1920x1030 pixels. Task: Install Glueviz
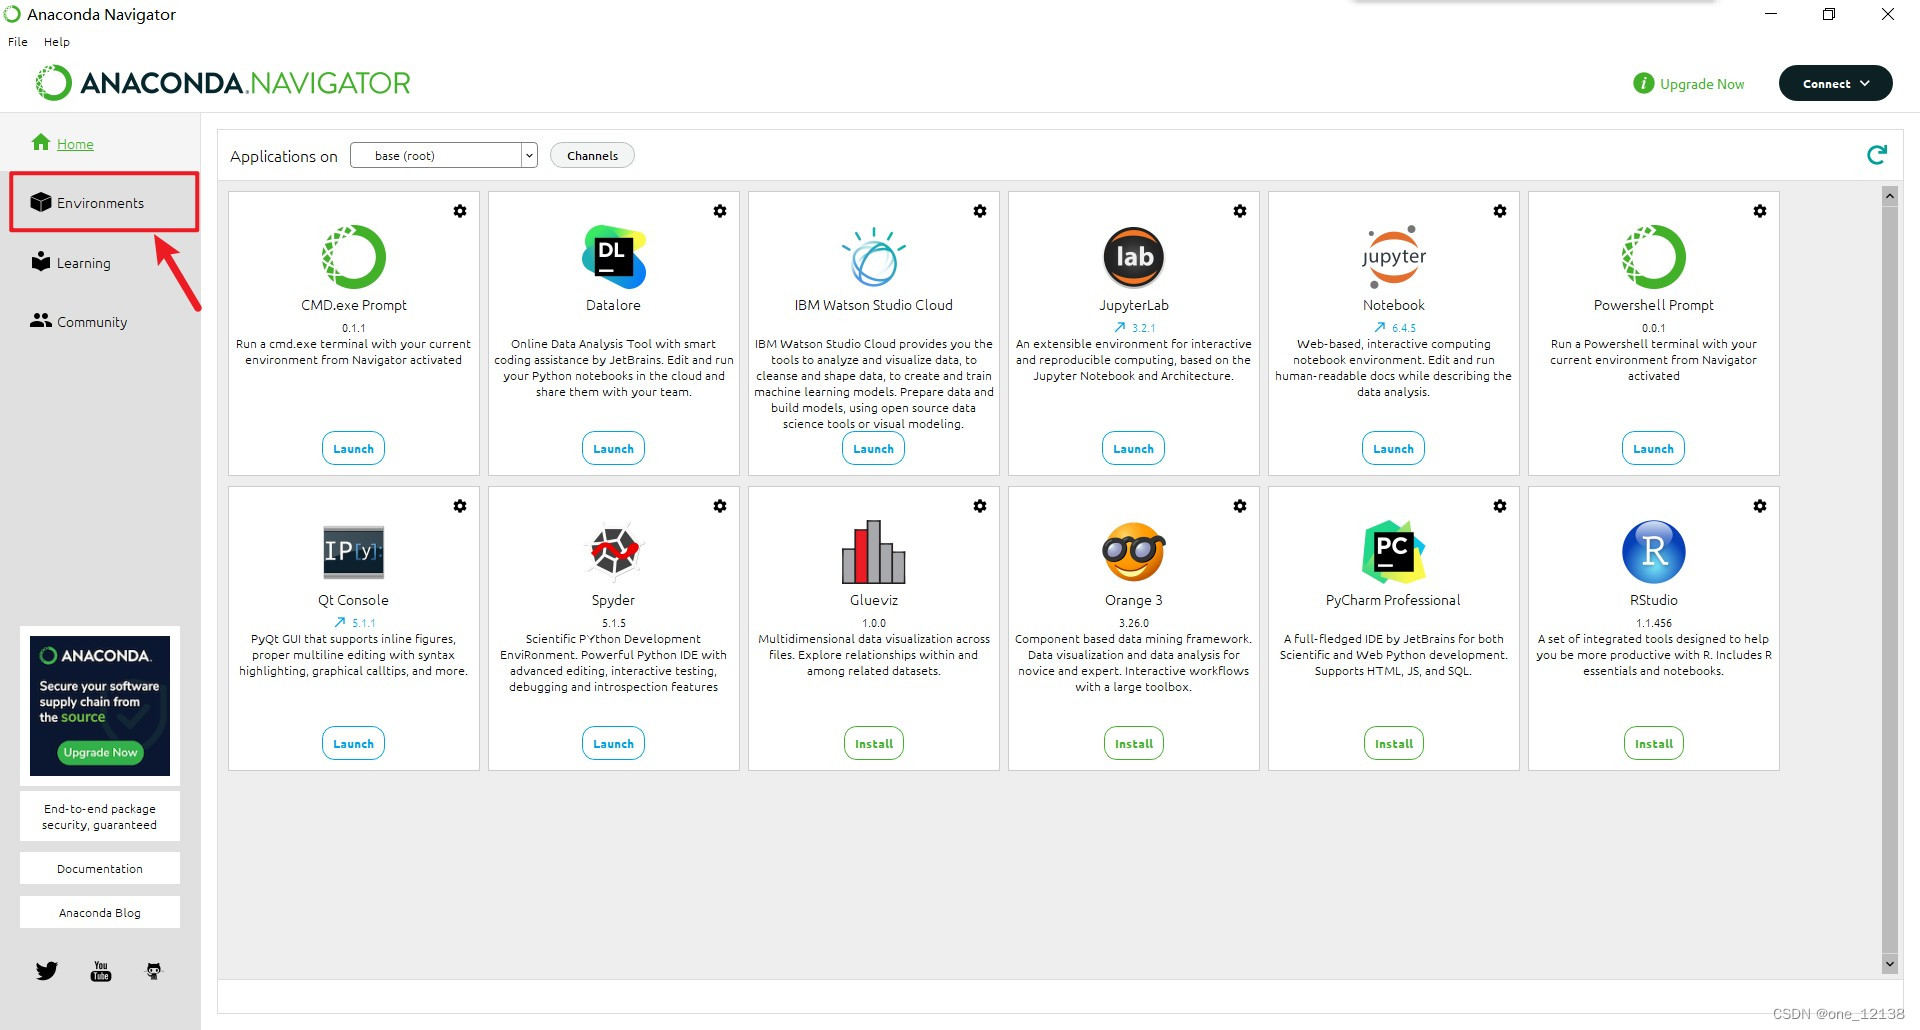(874, 743)
